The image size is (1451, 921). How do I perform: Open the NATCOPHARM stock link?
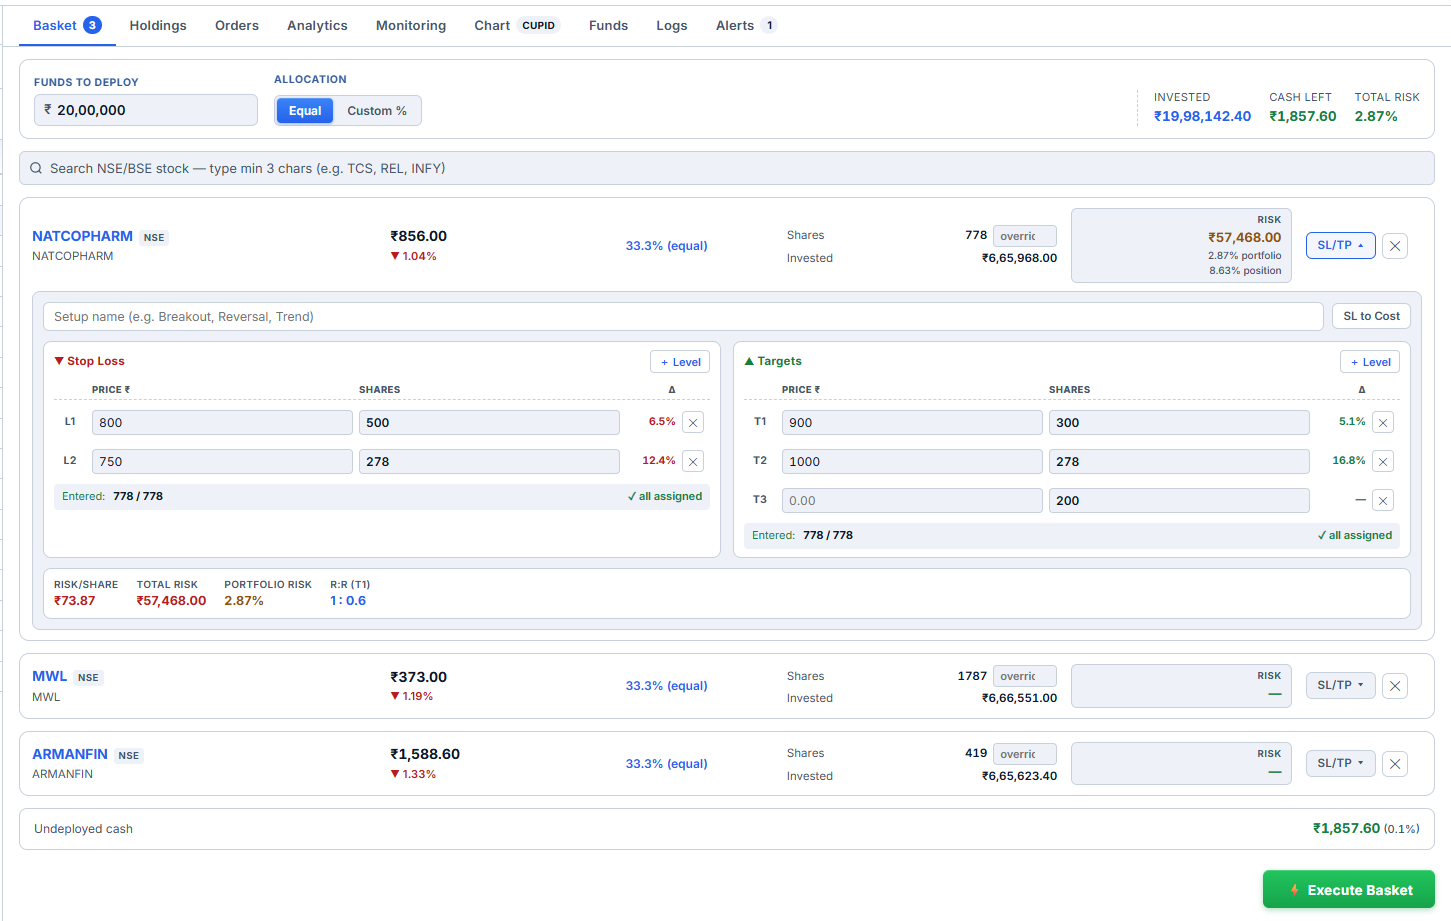tap(82, 236)
